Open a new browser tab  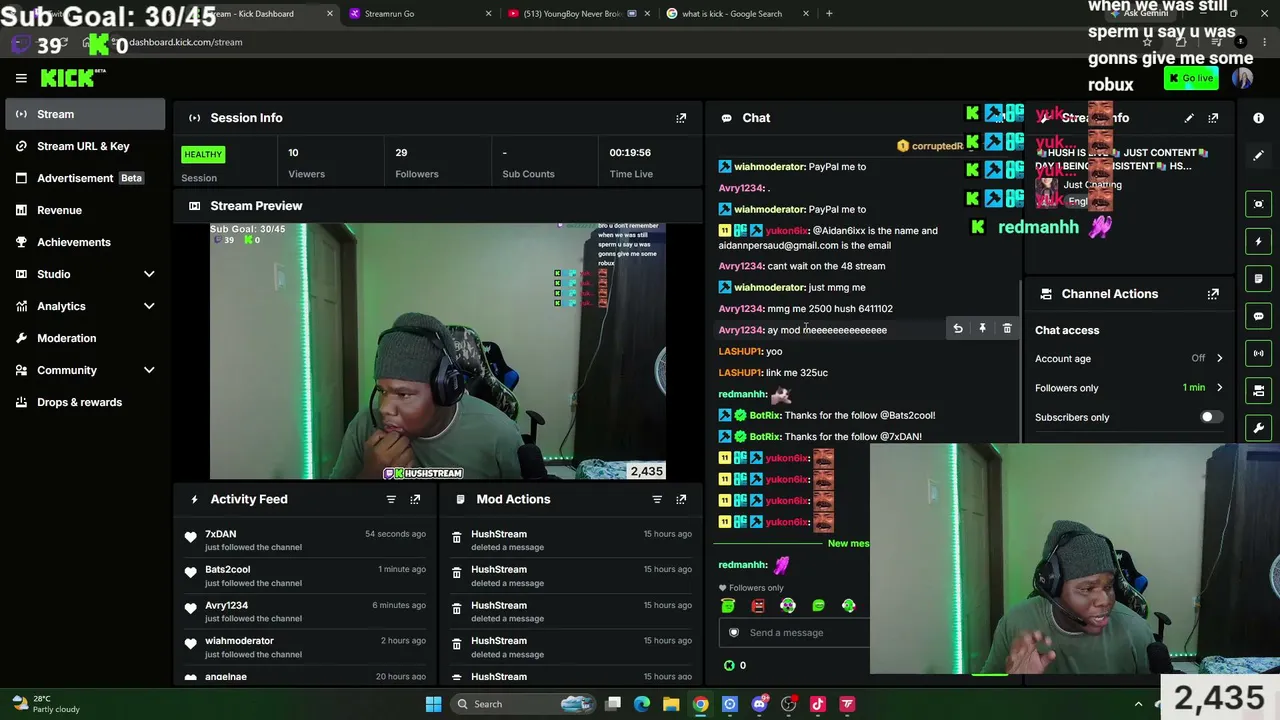[x=829, y=14]
